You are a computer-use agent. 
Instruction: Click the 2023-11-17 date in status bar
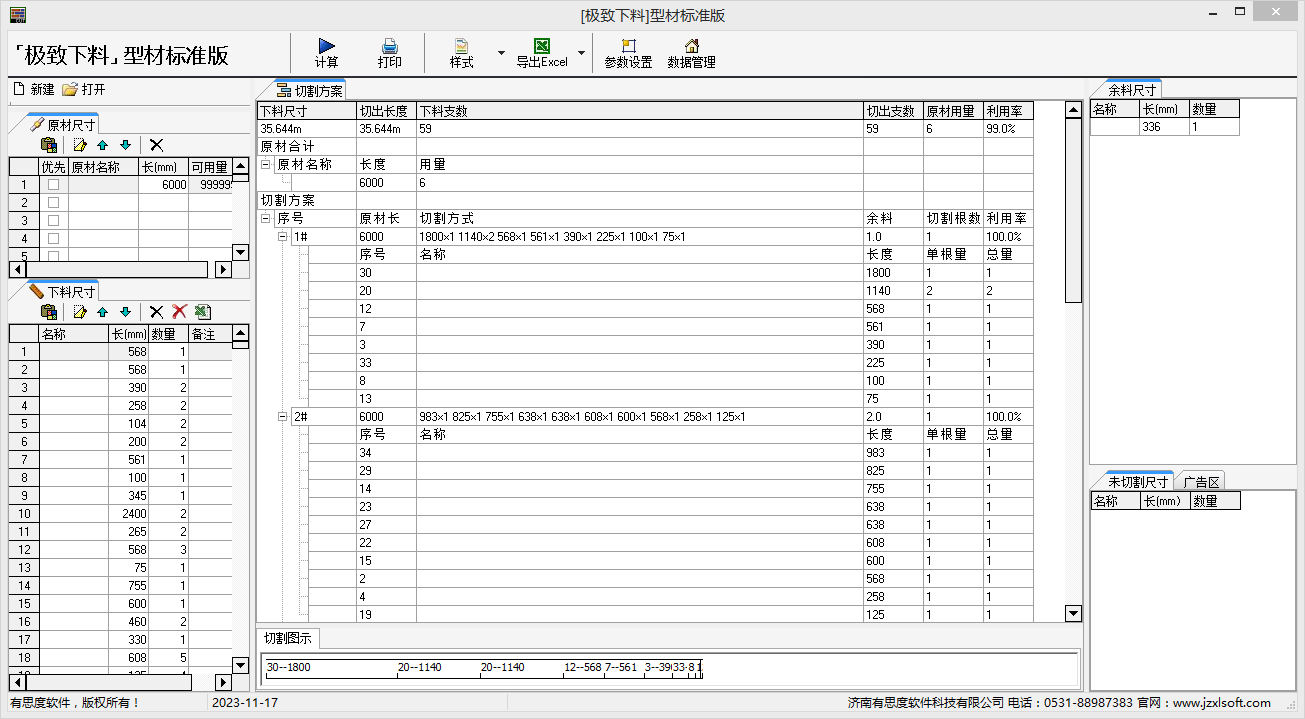[x=246, y=703]
